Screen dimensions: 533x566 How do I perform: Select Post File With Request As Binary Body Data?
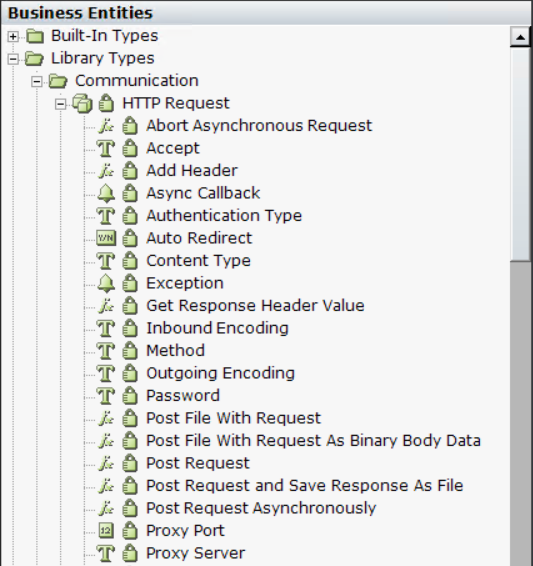[313, 441]
